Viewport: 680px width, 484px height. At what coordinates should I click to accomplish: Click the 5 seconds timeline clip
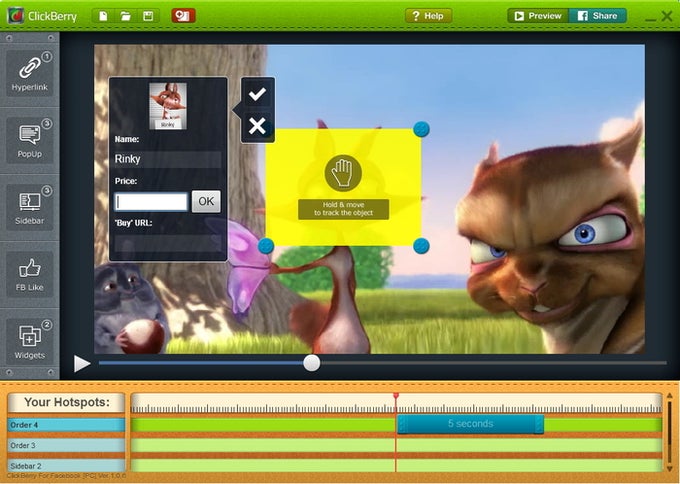pos(471,424)
